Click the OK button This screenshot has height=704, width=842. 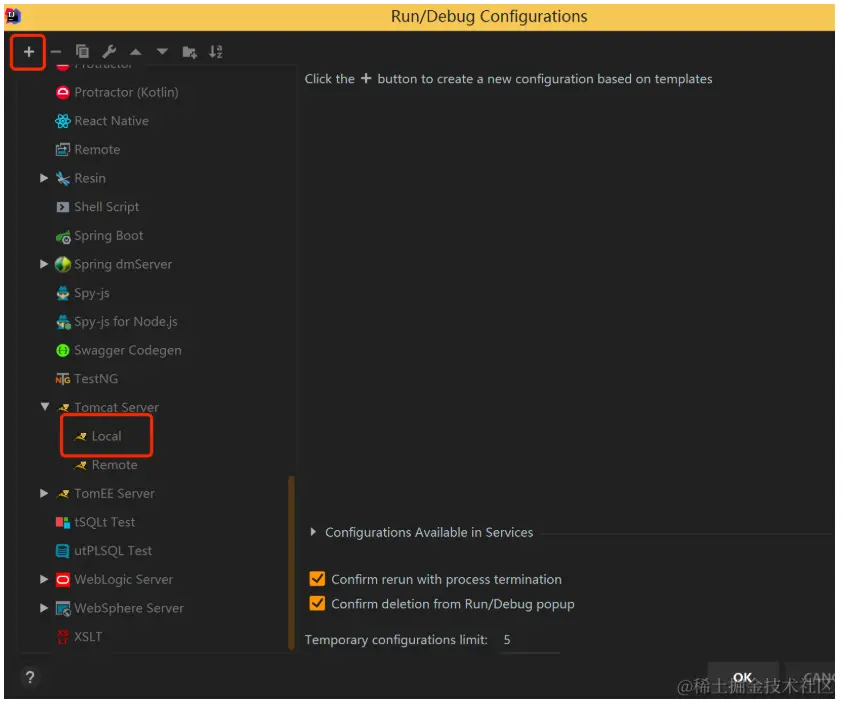click(743, 677)
